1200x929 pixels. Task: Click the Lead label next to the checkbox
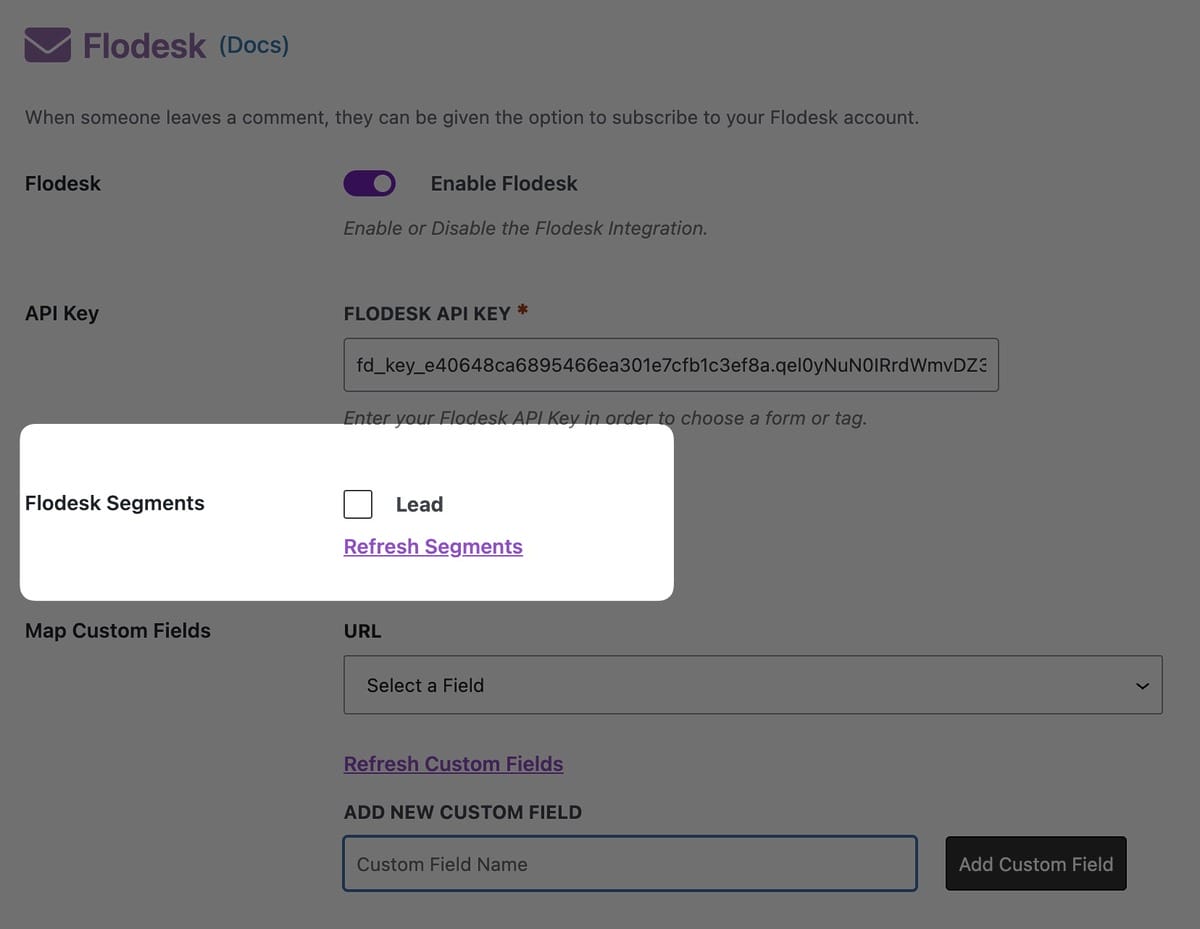point(419,504)
